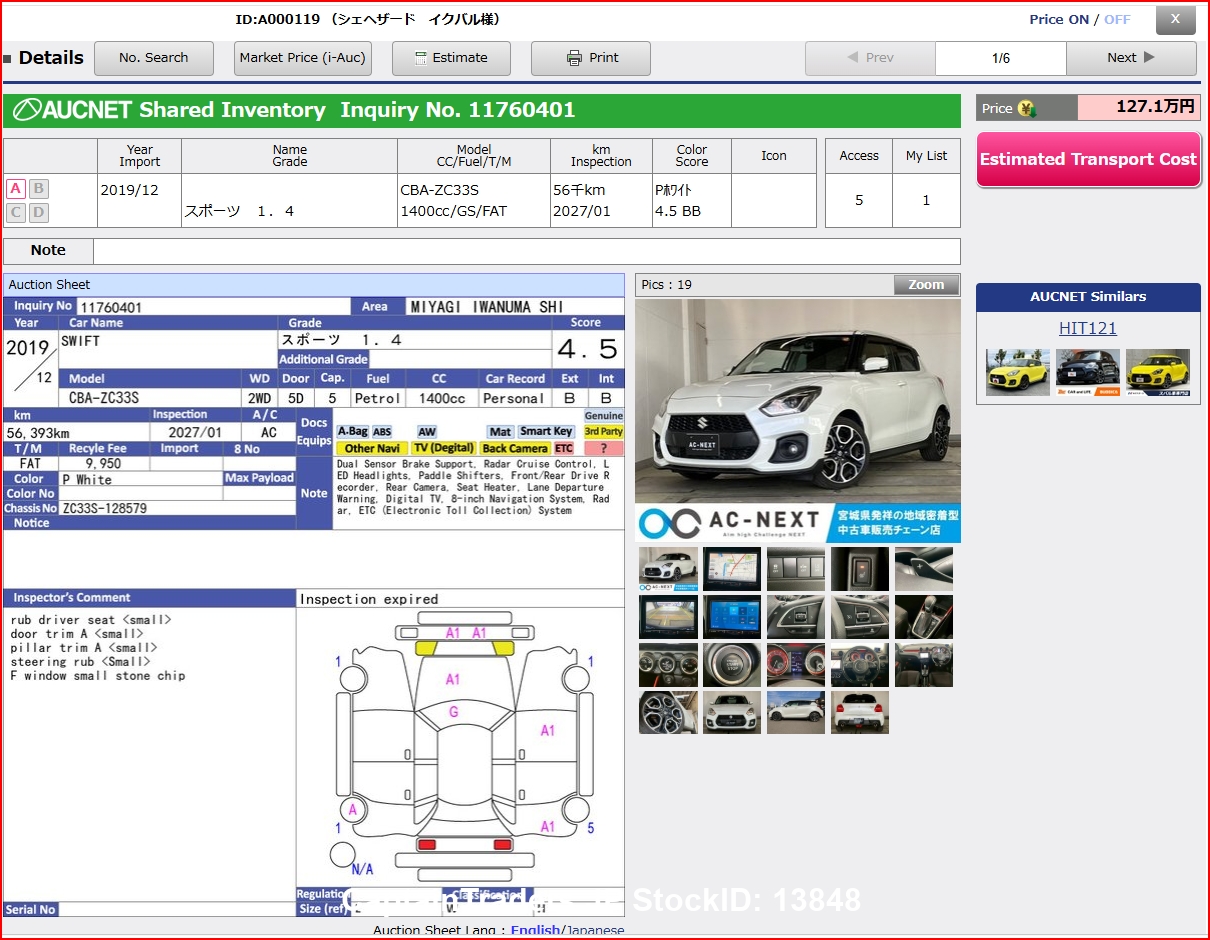Close the details window with X
1210x940 pixels.
pyautogui.click(x=1176, y=19)
